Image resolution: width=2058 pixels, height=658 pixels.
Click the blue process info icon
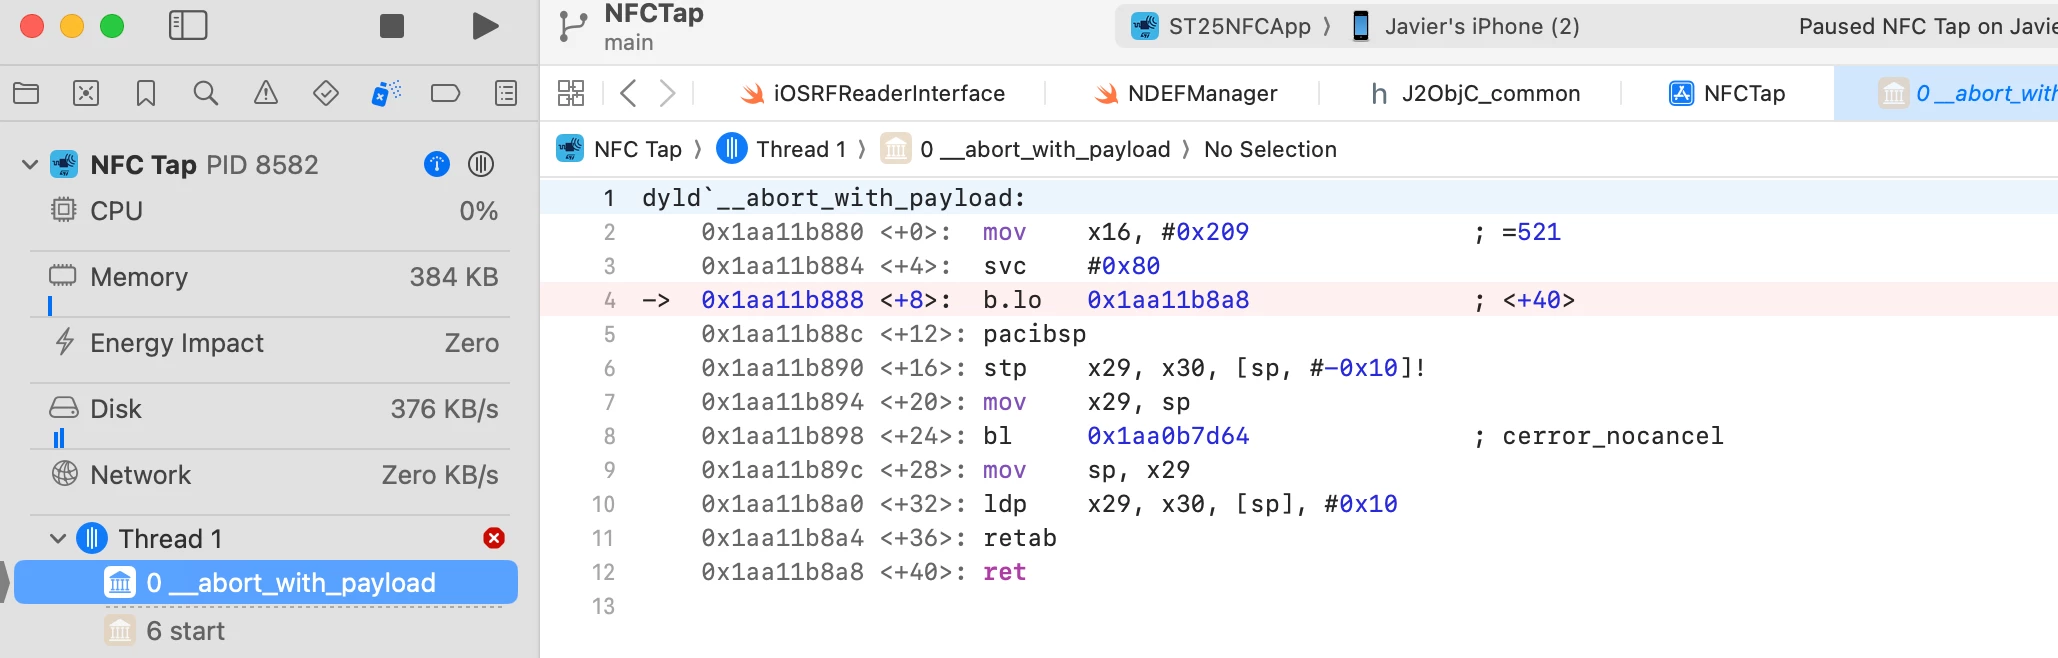coord(437,164)
